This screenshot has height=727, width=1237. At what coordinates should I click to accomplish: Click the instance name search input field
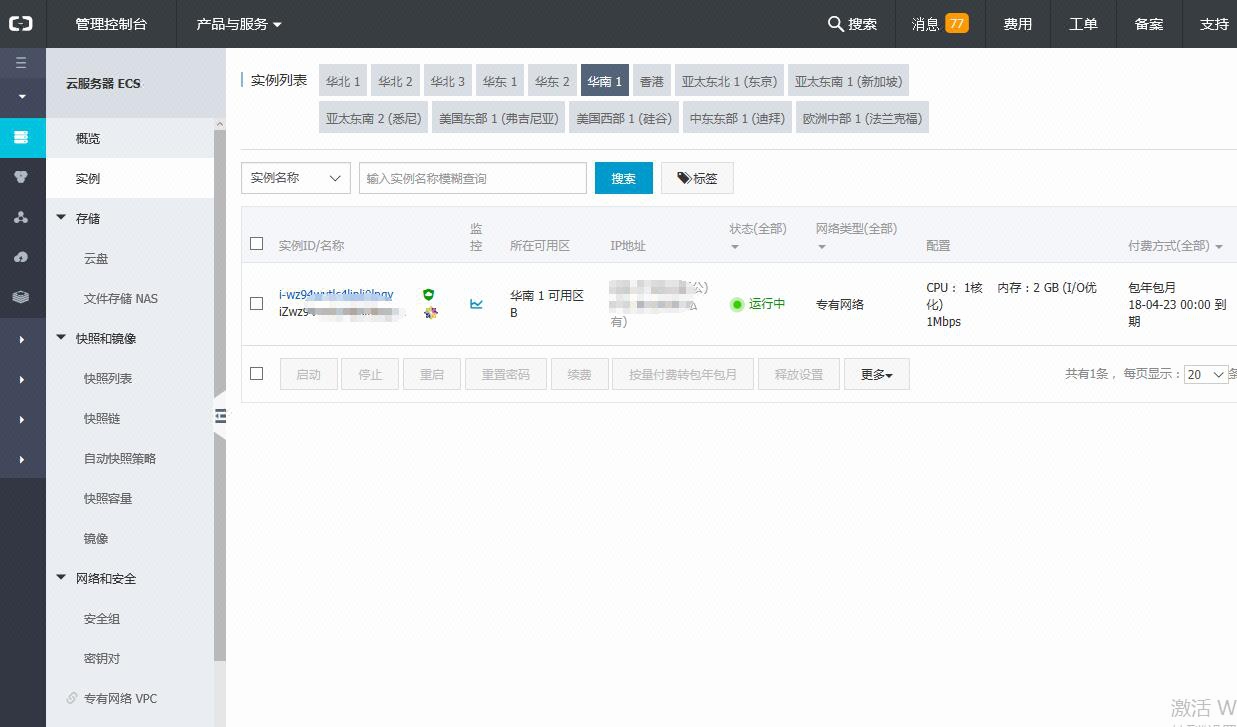(x=472, y=178)
